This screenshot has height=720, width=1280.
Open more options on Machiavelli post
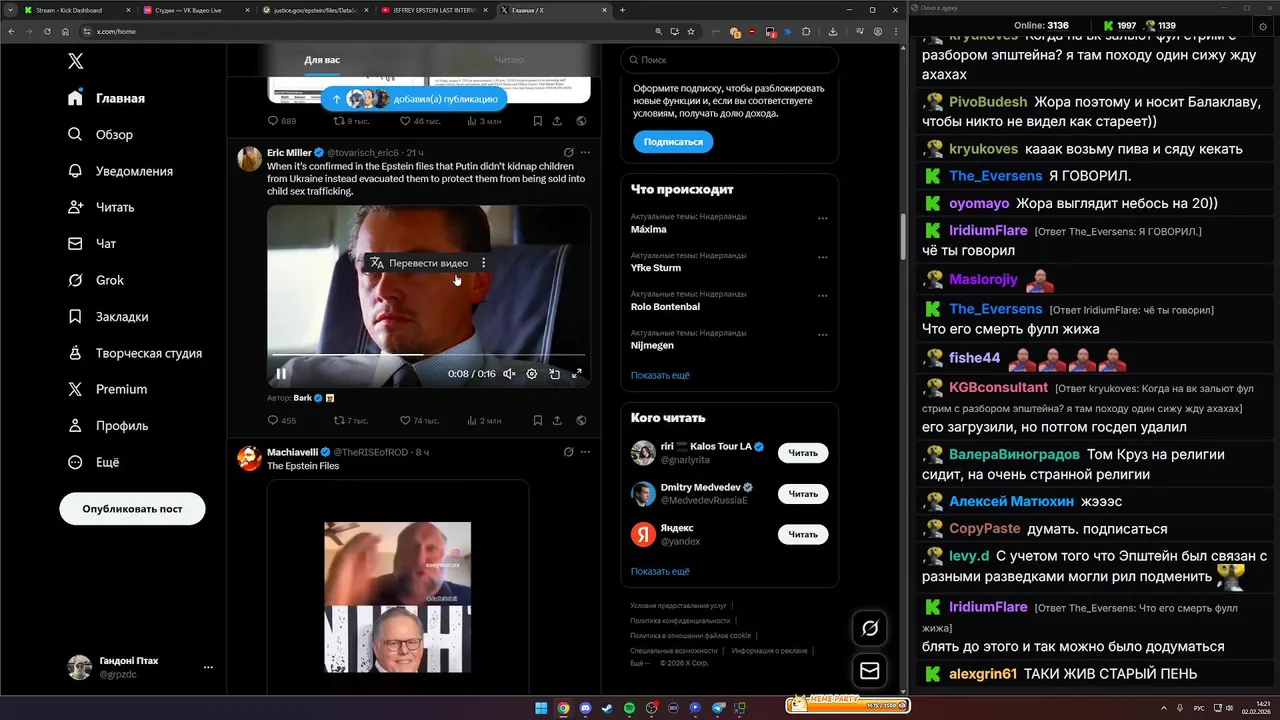tap(585, 452)
